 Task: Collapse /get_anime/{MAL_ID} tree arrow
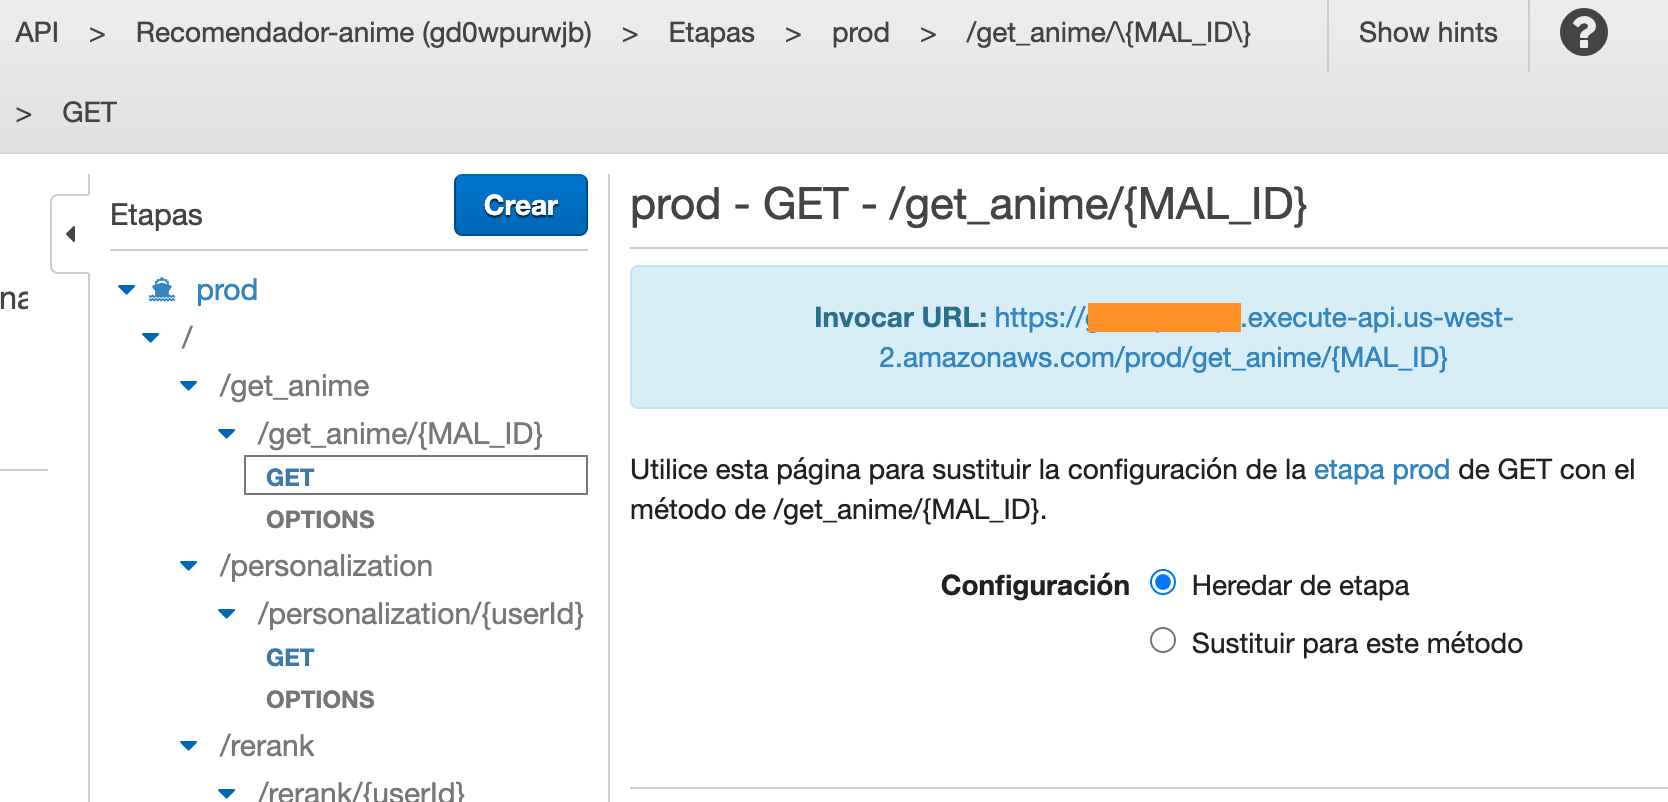coord(227,434)
